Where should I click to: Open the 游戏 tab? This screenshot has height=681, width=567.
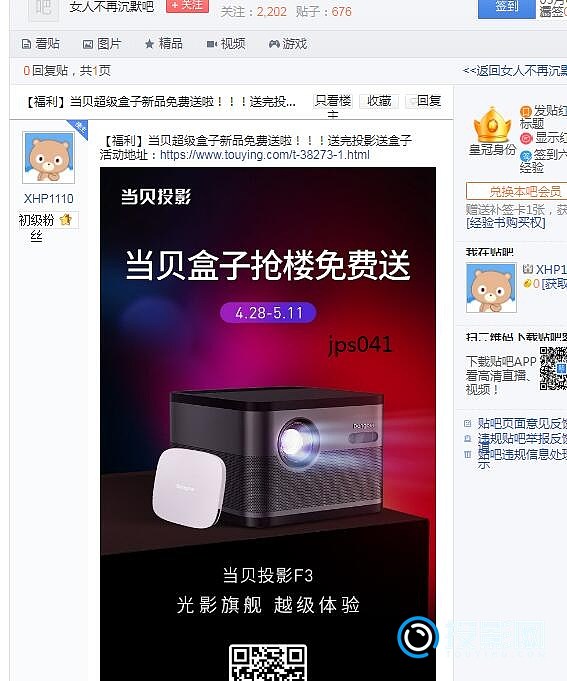coord(288,44)
